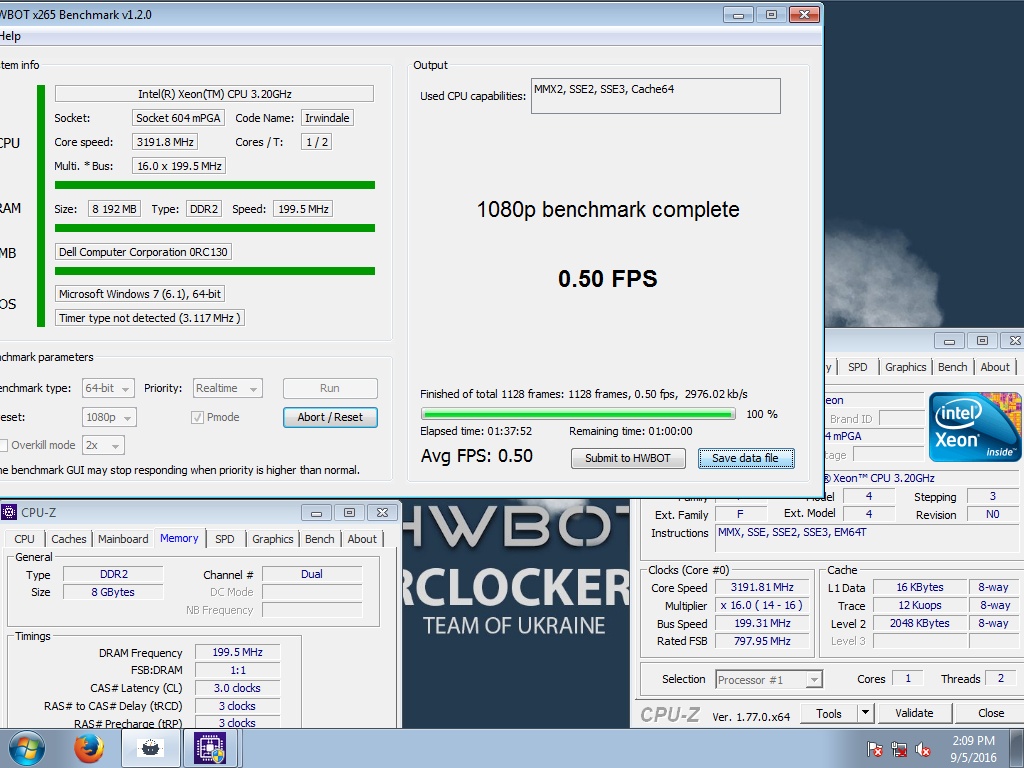Viewport: 1024px width, 768px height.
Task: Click the Core speed 3191.8 MHz field
Action: pyautogui.click(x=165, y=142)
